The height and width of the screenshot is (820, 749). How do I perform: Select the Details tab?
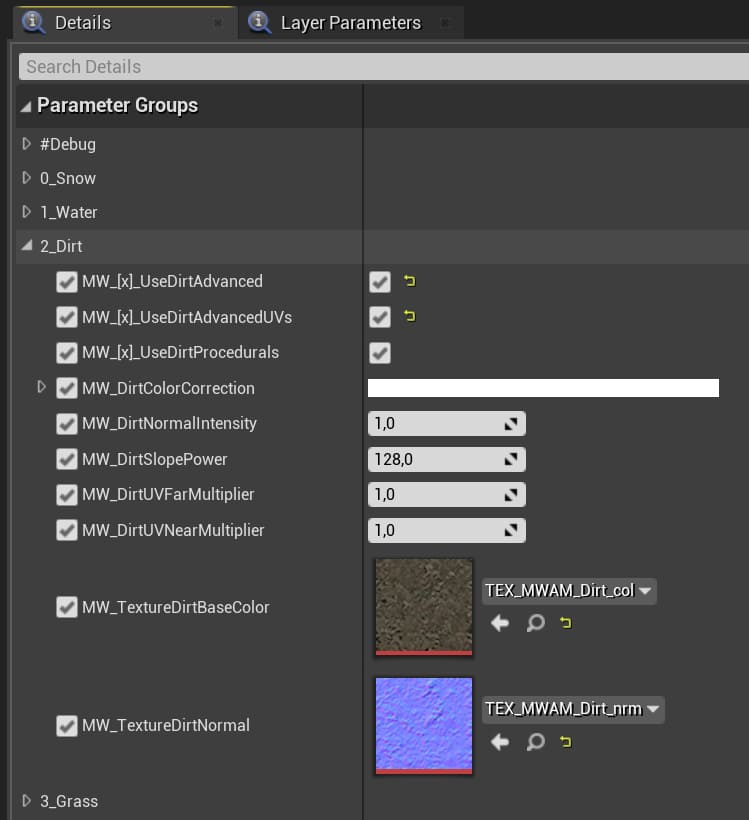pos(82,22)
